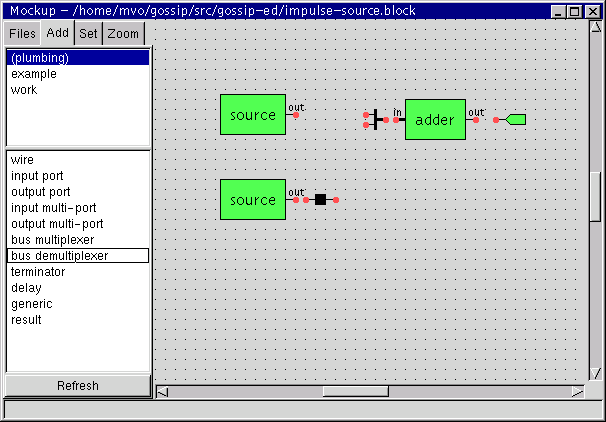Select delay list item
Viewport: 606px width, 422px height.
point(78,288)
